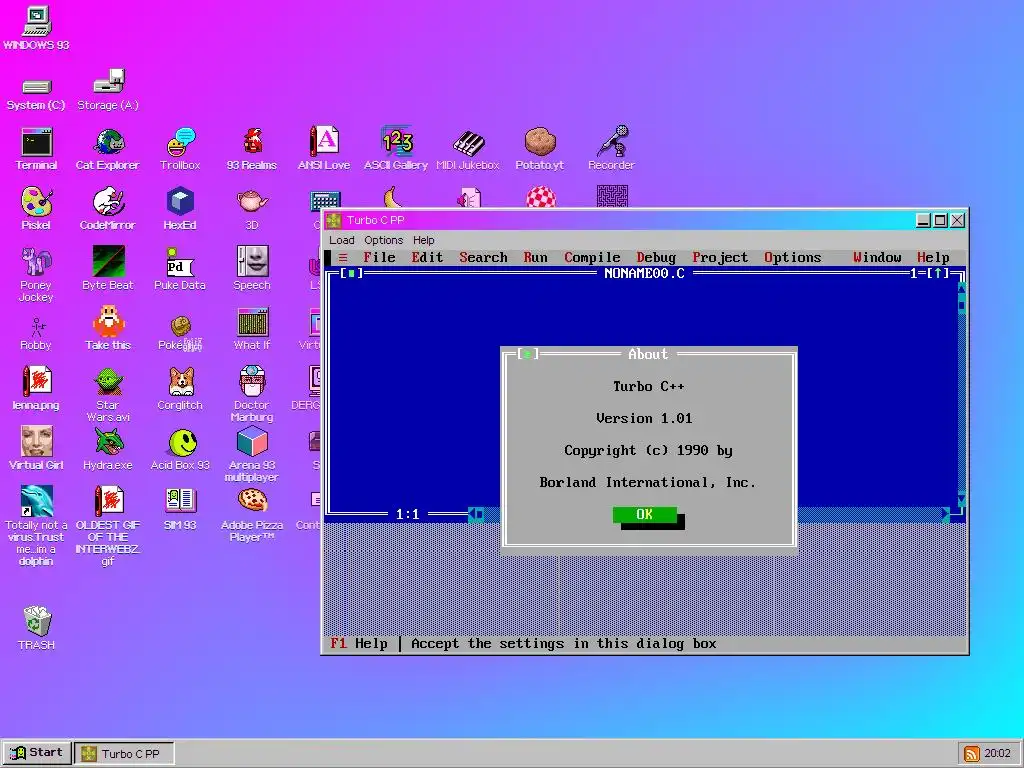Image resolution: width=1024 pixels, height=768 pixels.
Task: Launch the SIM 93 icon
Action: (x=180, y=509)
